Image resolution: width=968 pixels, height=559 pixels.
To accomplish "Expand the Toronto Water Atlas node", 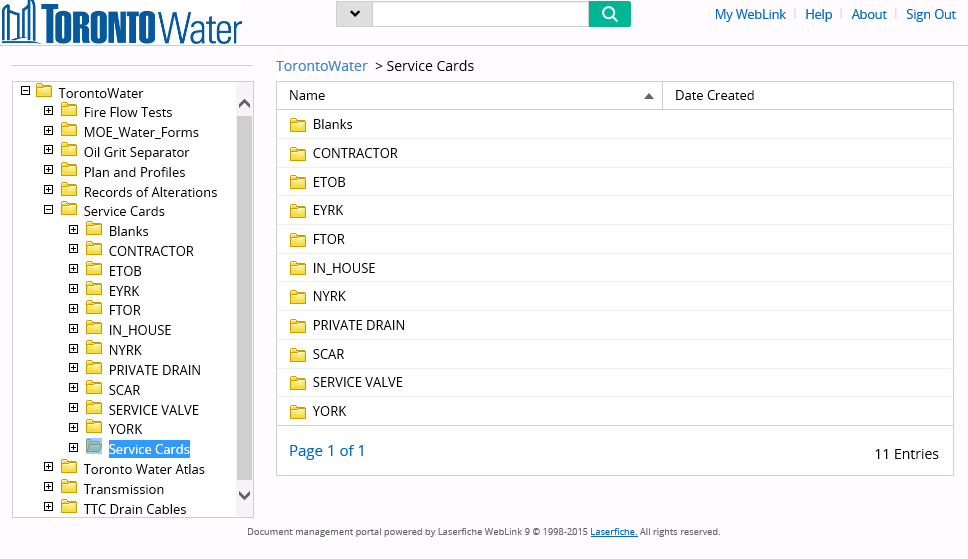I will tap(49, 467).
